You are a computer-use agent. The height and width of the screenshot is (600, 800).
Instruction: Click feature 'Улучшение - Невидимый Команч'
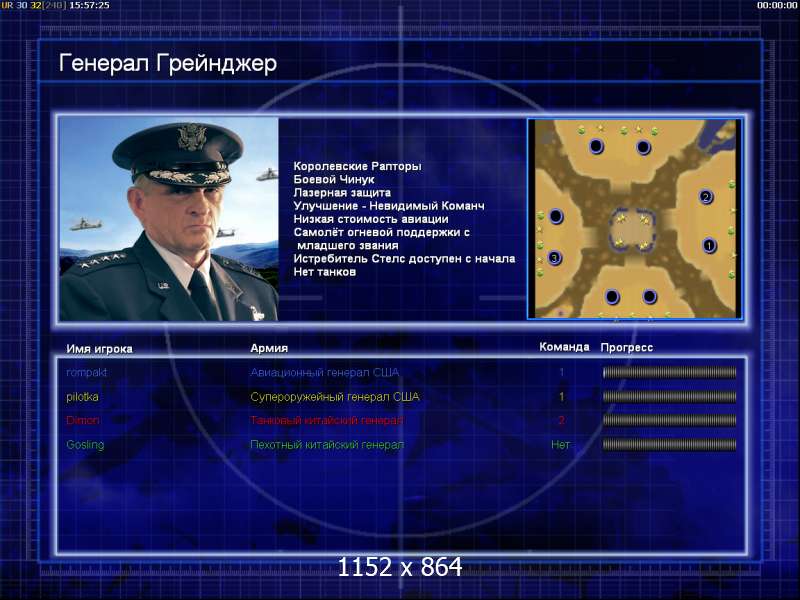click(389, 206)
